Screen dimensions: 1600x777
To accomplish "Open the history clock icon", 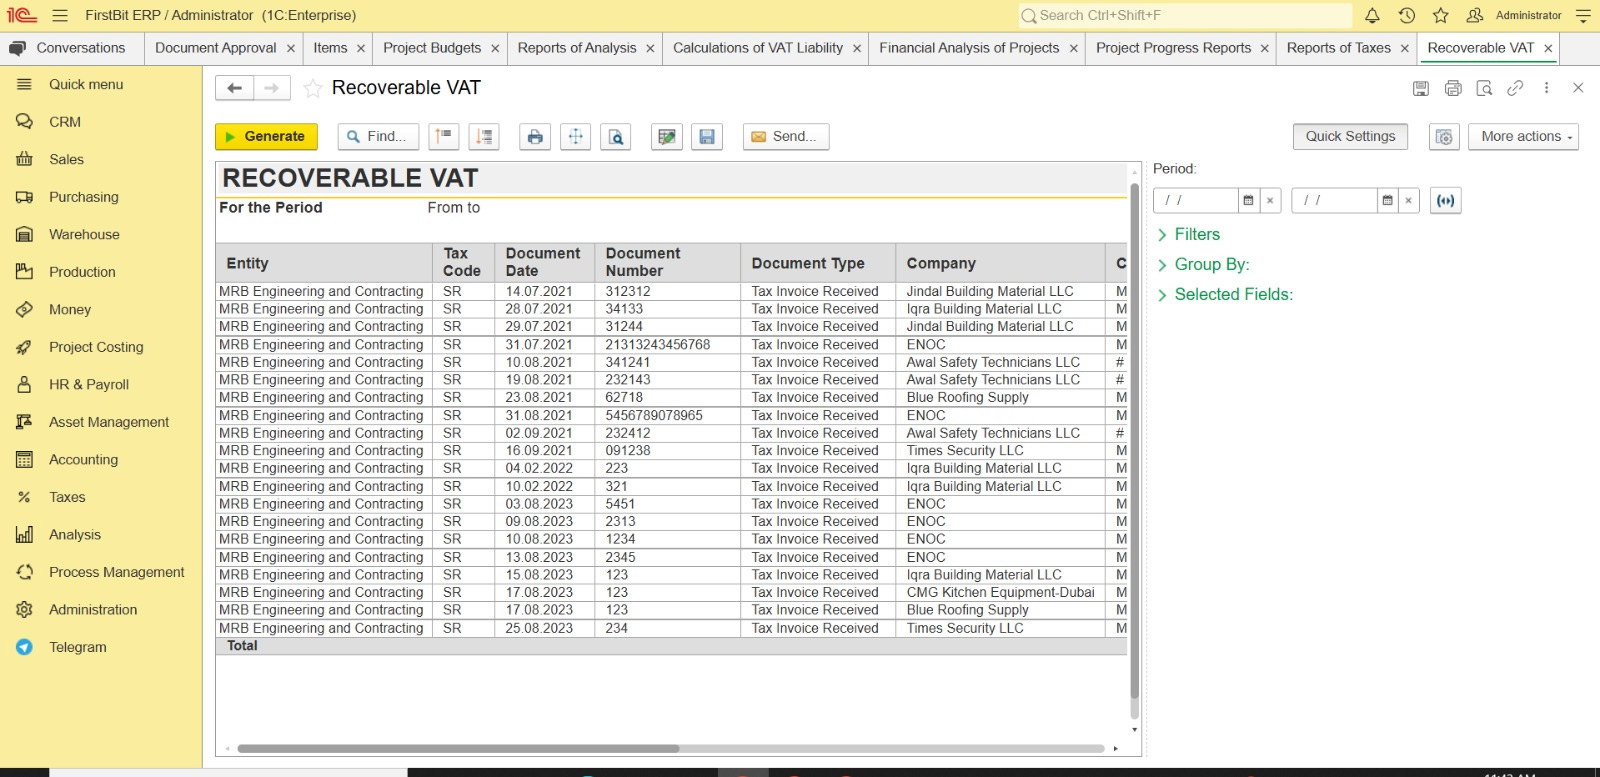I will (1406, 15).
